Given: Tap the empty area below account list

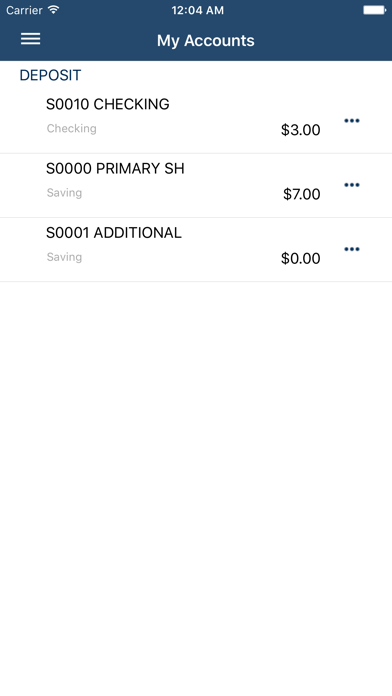Looking at the screenshot, I should (196, 488).
